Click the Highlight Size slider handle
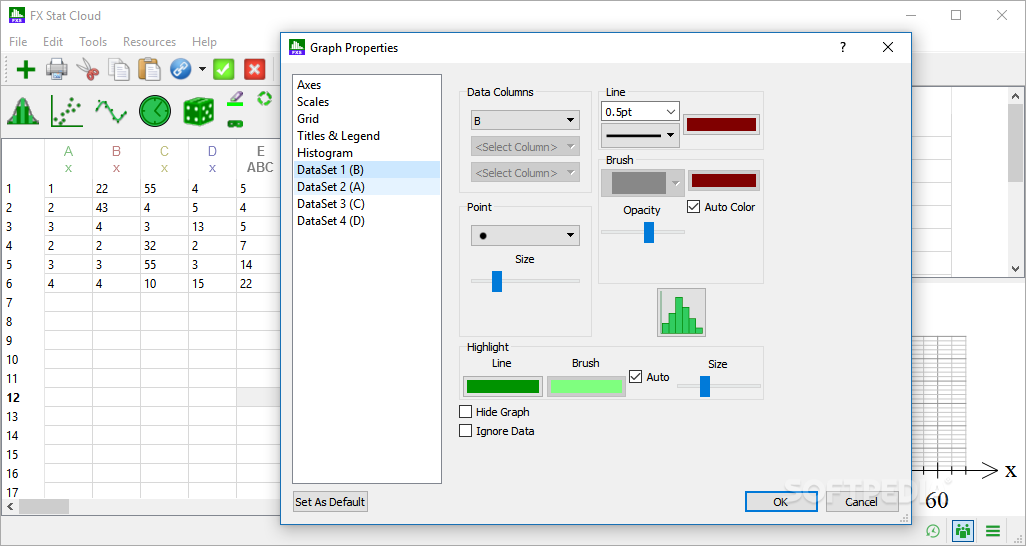Image resolution: width=1026 pixels, height=546 pixels. click(x=705, y=386)
